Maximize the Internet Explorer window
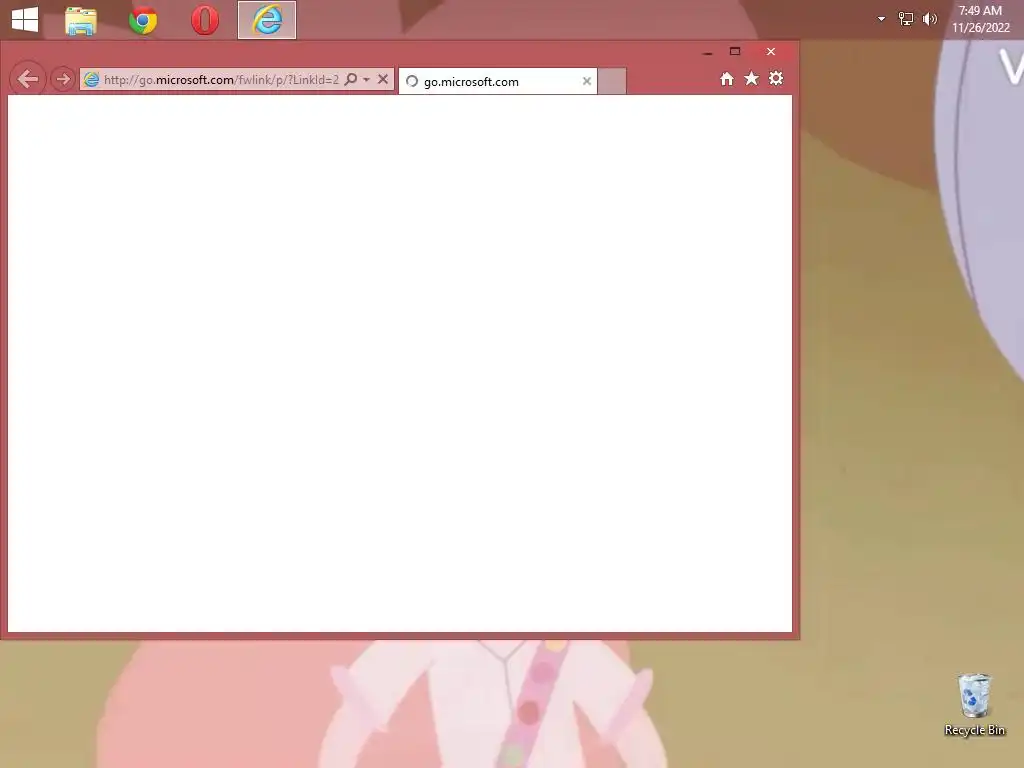 [x=735, y=52]
